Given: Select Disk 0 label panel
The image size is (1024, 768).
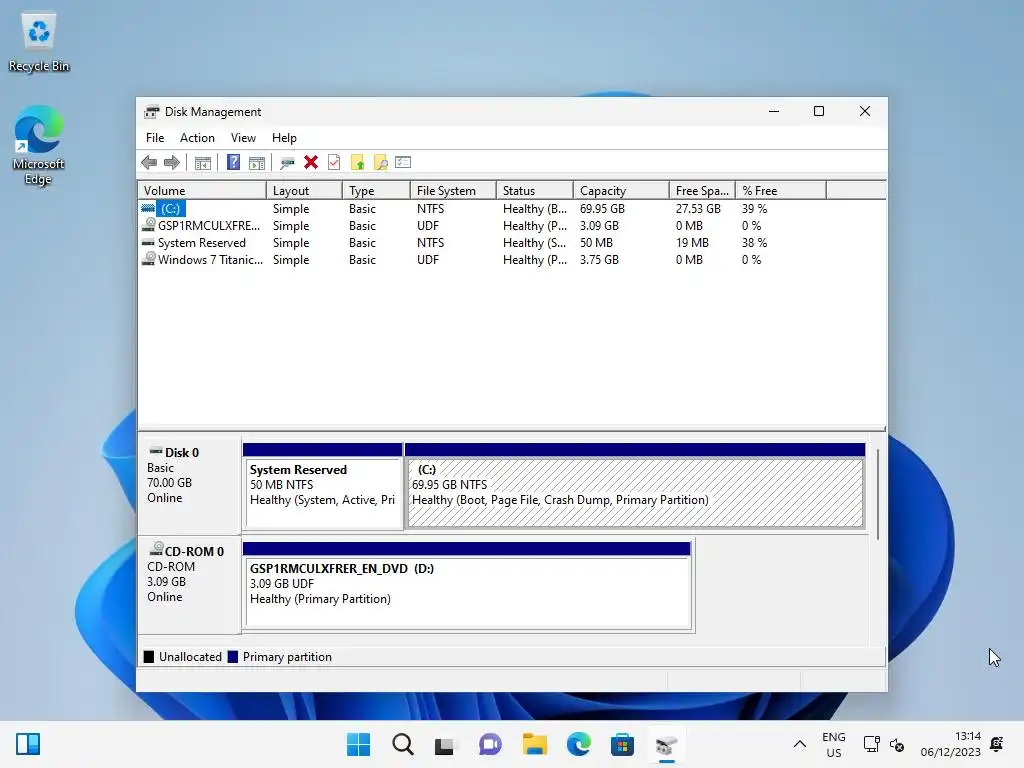Looking at the screenshot, I should click(x=189, y=486).
